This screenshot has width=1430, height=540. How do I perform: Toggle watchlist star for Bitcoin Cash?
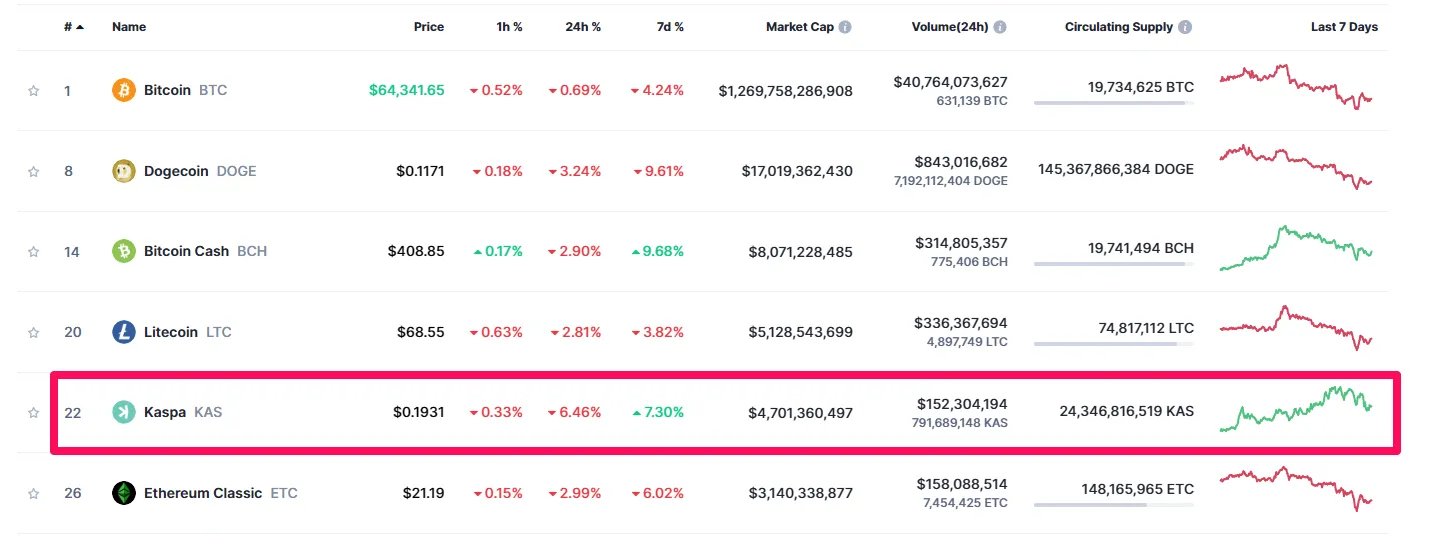[x=33, y=252]
